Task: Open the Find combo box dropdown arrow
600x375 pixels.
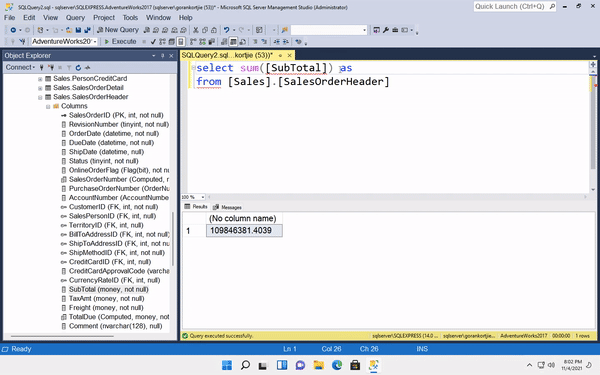Action: (364, 30)
